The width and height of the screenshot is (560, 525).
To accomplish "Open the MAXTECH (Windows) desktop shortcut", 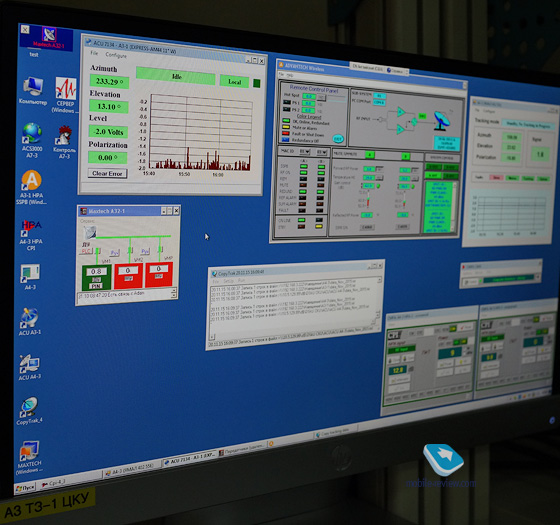I will [x=29, y=457].
